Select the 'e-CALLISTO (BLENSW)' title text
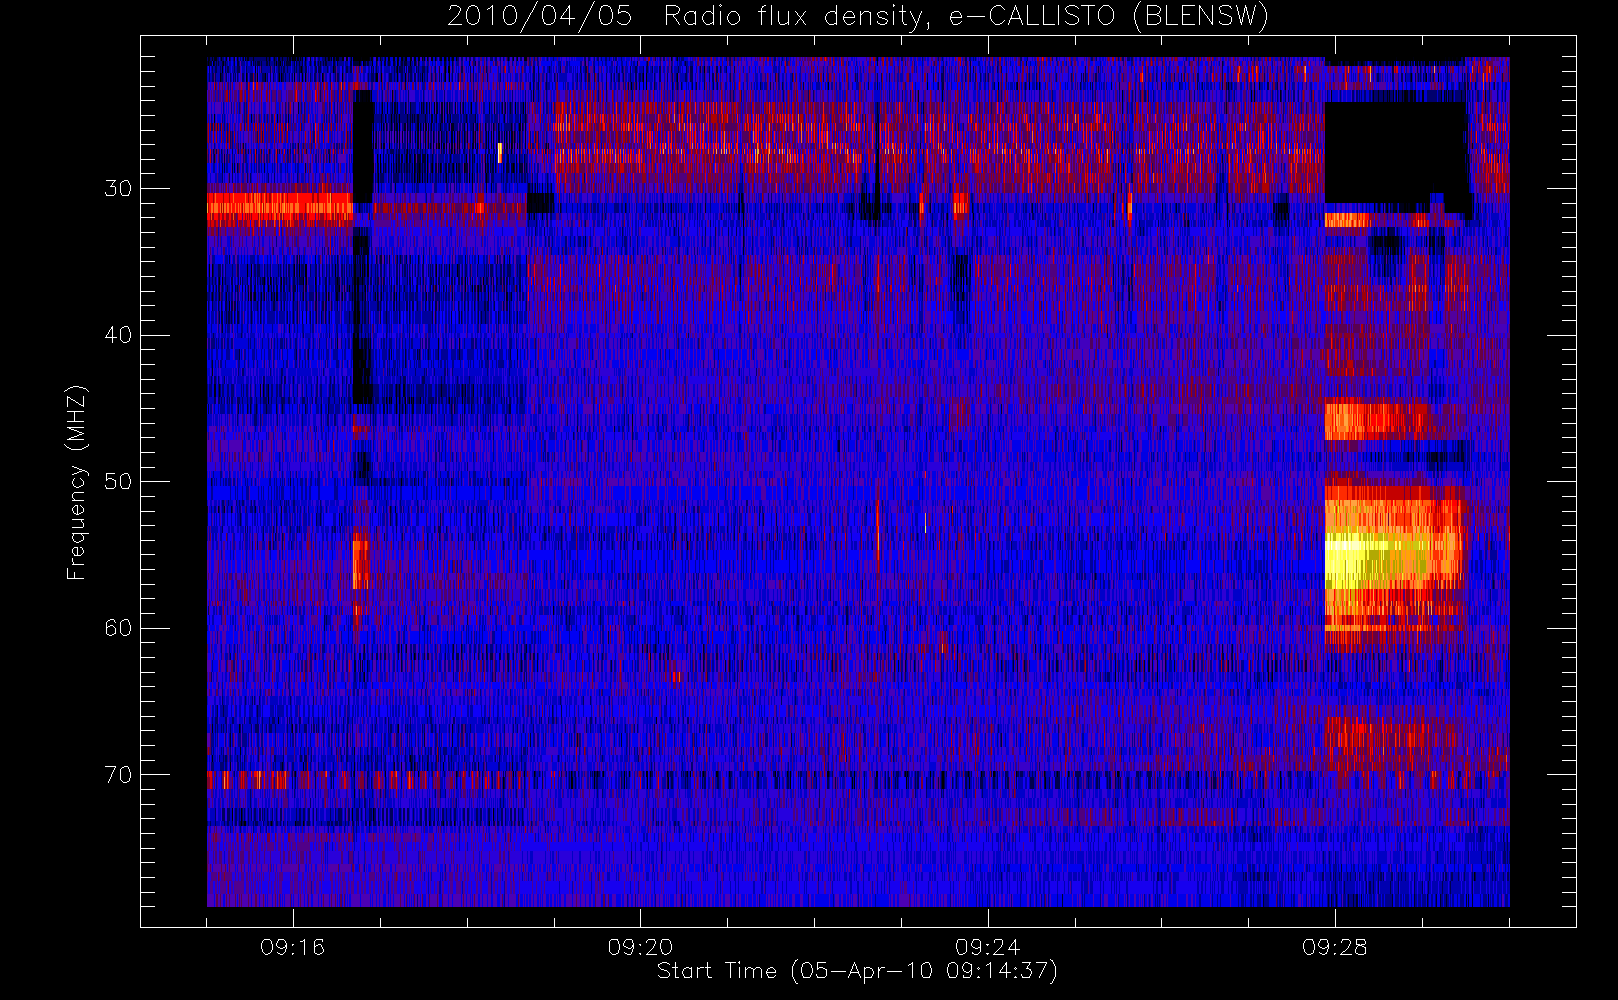This screenshot has height=1000, width=1618. [1109, 16]
